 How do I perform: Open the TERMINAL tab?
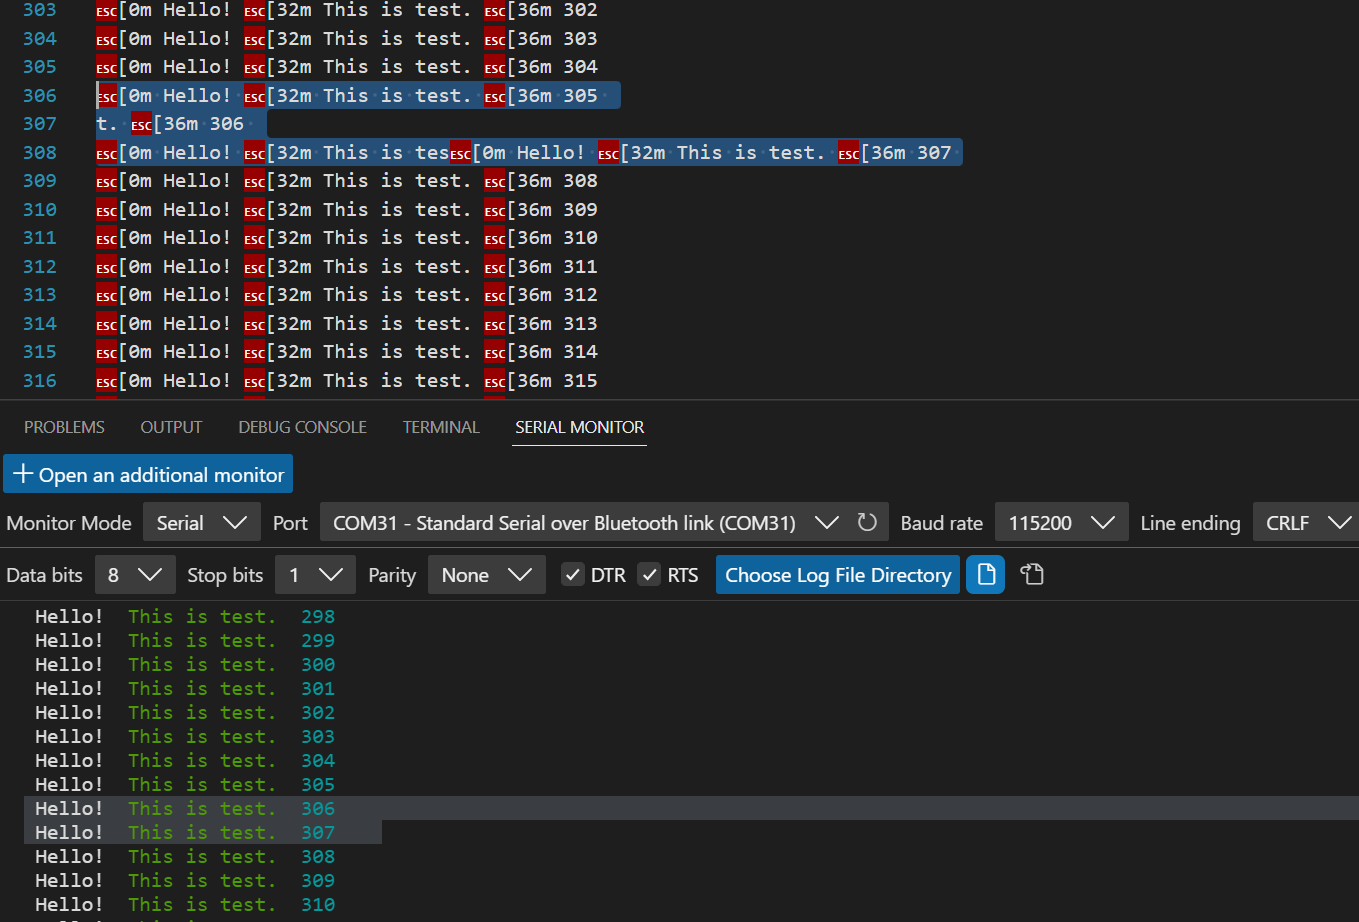pos(441,427)
